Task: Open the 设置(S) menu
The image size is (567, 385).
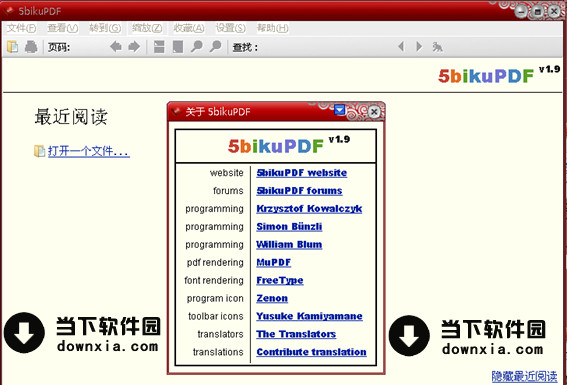Action: [231, 28]
